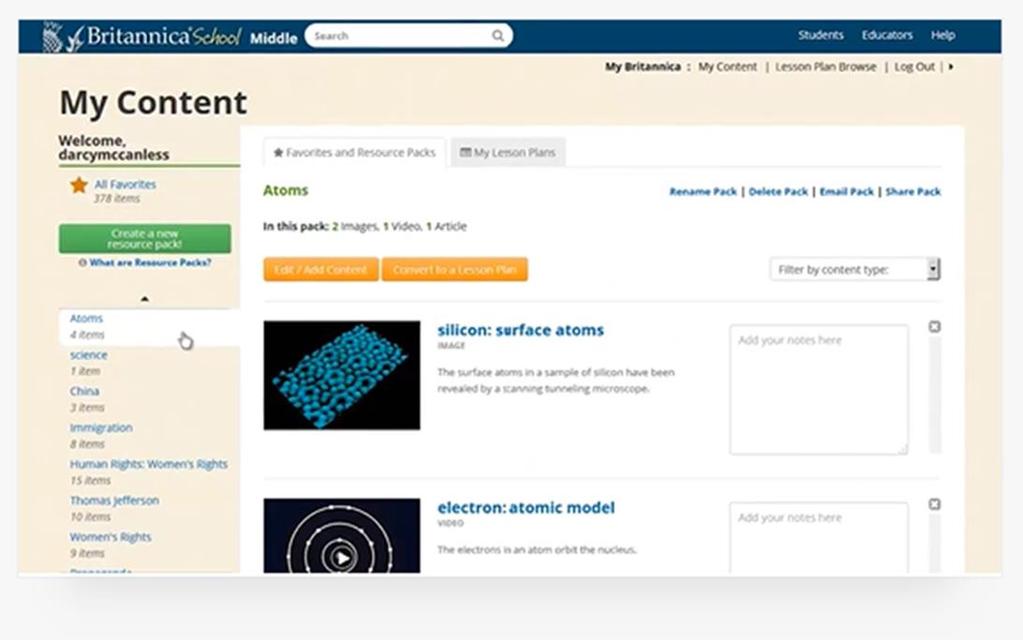Click the Welcome, darcymccanless text
Screen dimensions: 1023x640
point(114,148)
